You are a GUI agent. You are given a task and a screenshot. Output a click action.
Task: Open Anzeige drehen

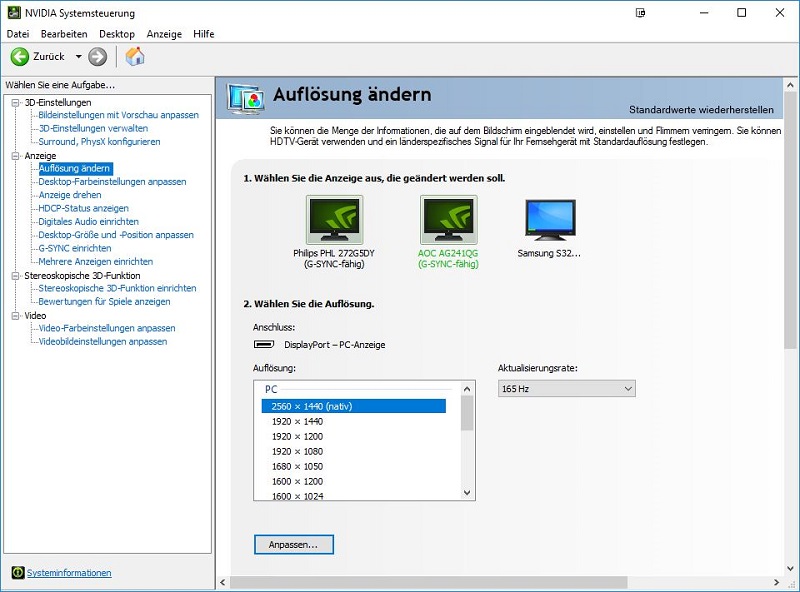tap(70, 195)
